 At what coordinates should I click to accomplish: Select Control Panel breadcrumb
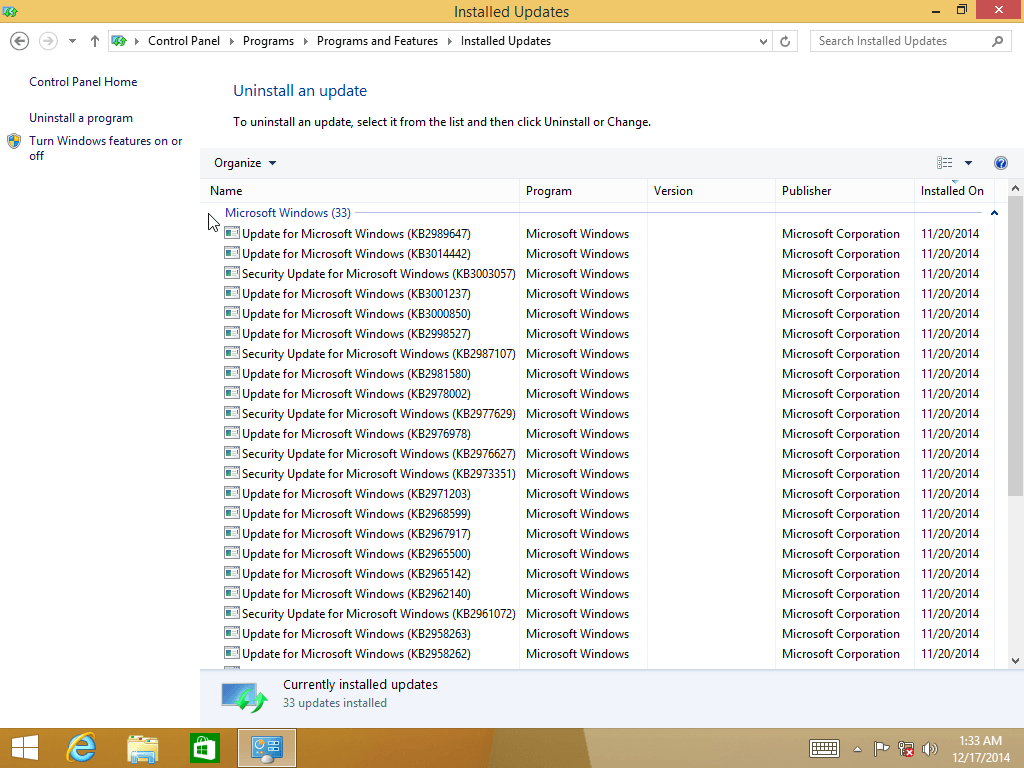point(184,41)
